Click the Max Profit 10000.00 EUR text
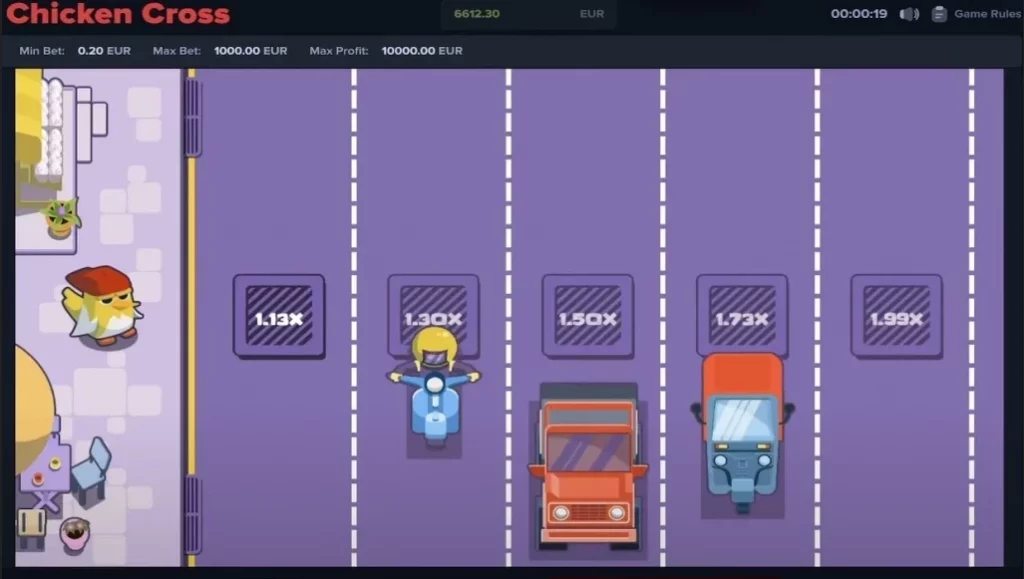The image size is (1024, 579). tap(421, 48)
